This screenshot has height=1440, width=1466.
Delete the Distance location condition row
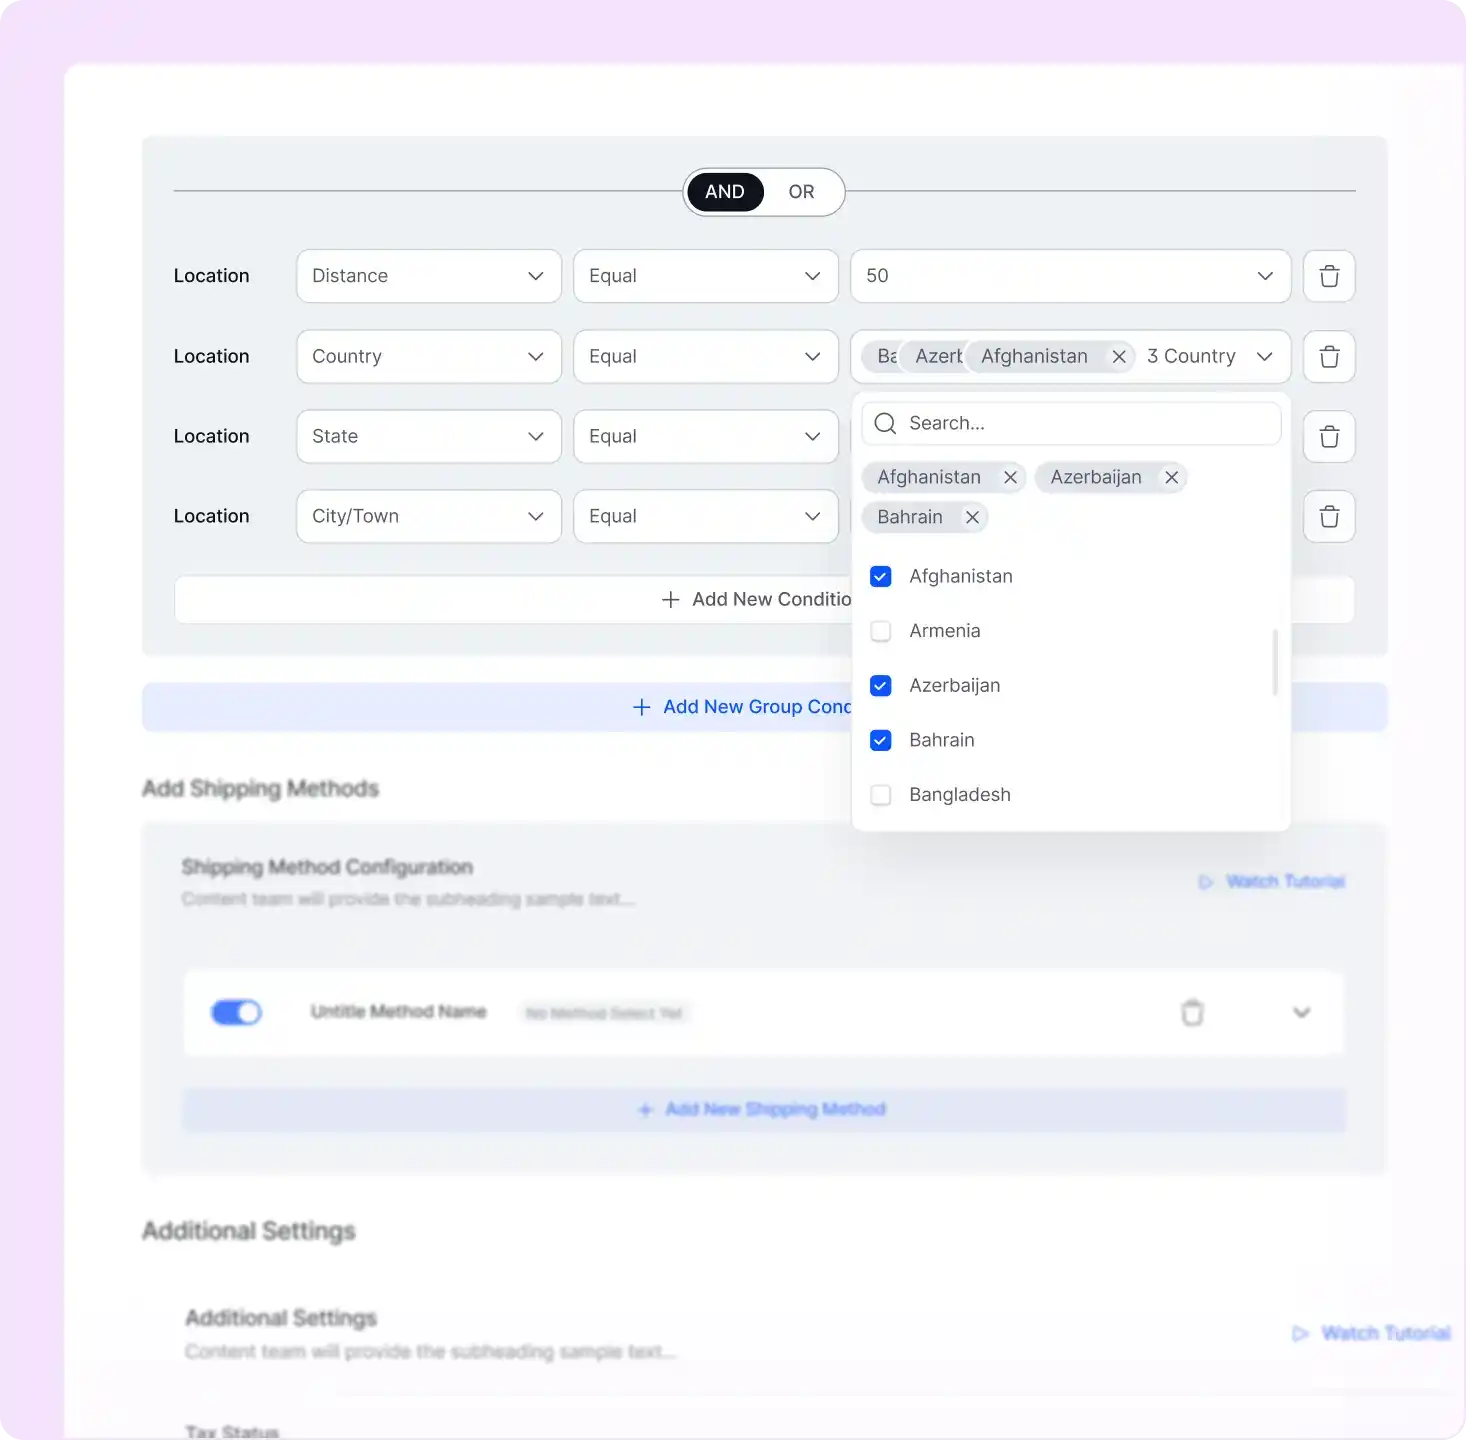(1328, 276)
